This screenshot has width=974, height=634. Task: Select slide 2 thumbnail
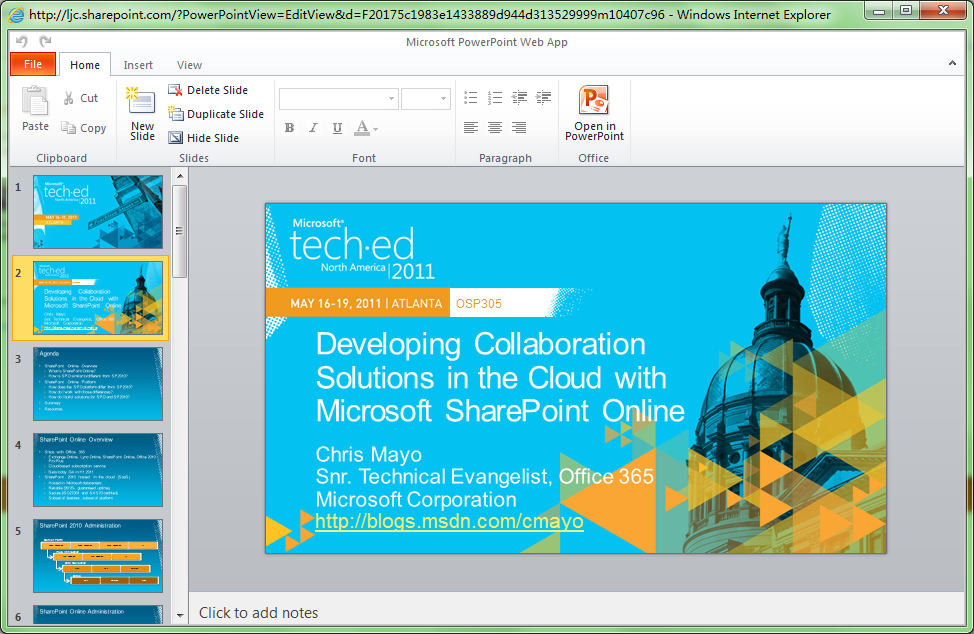(x=98, y=298)
